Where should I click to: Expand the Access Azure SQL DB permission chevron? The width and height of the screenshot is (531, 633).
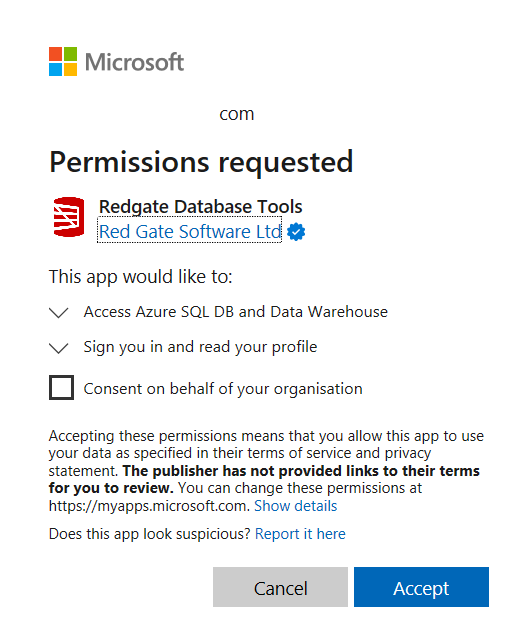coord(59,312)
